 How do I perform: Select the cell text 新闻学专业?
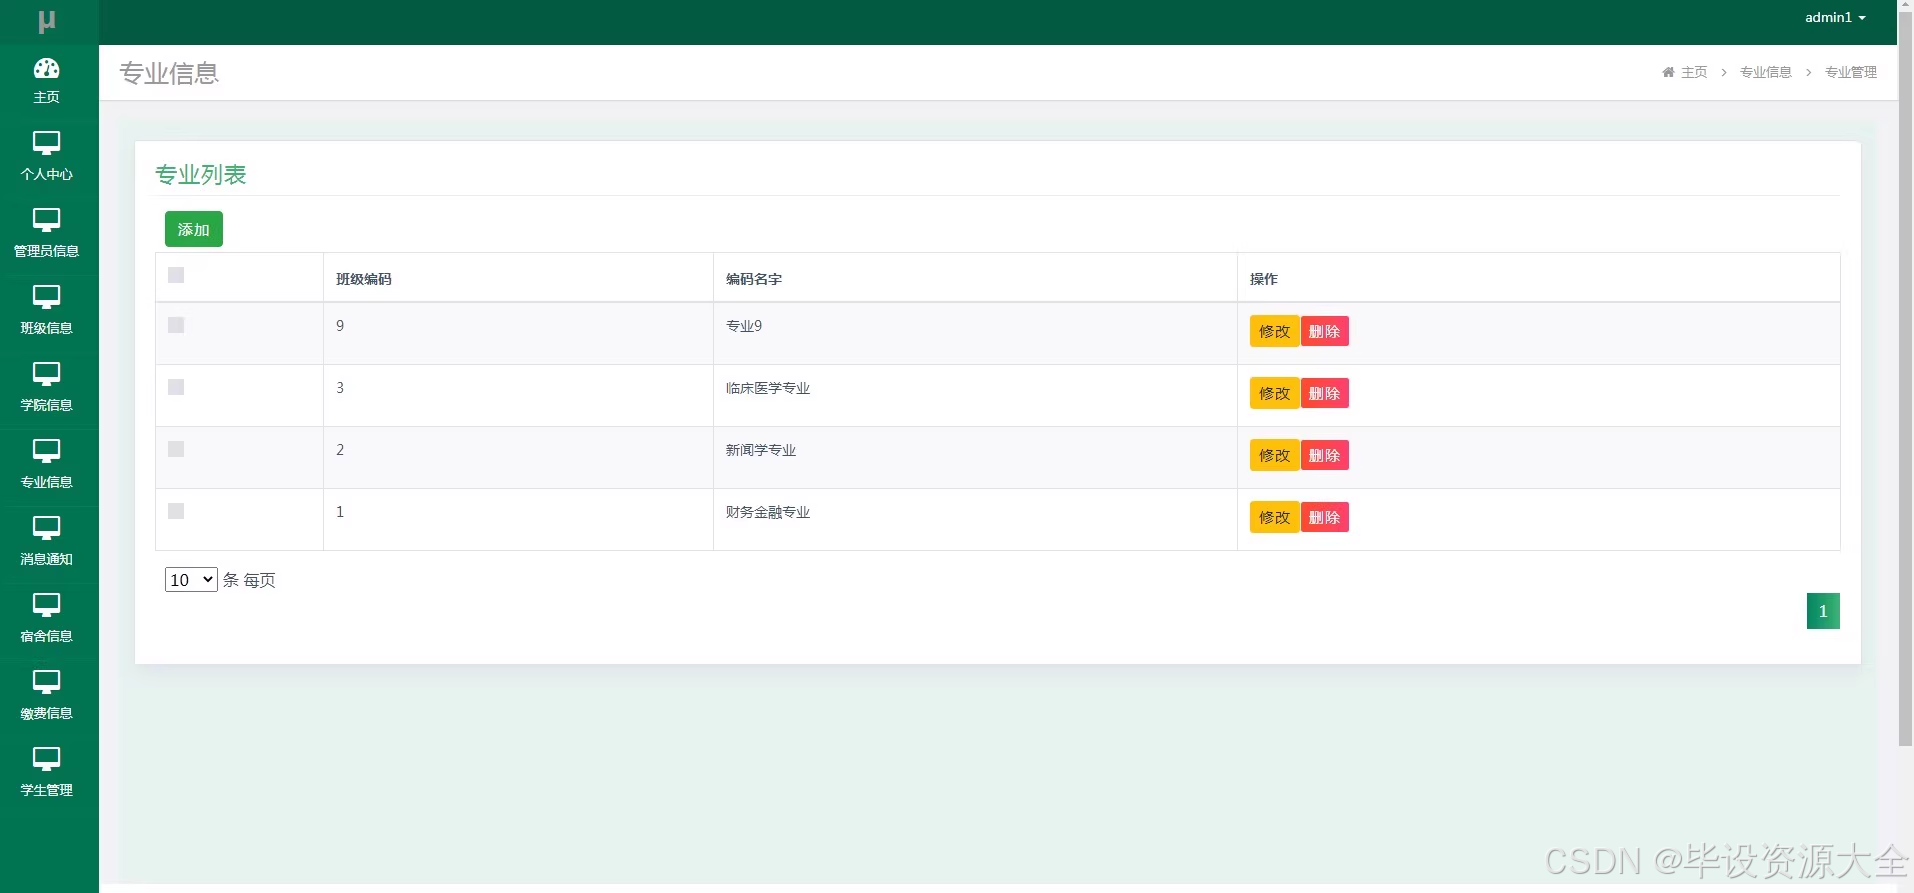761,450
